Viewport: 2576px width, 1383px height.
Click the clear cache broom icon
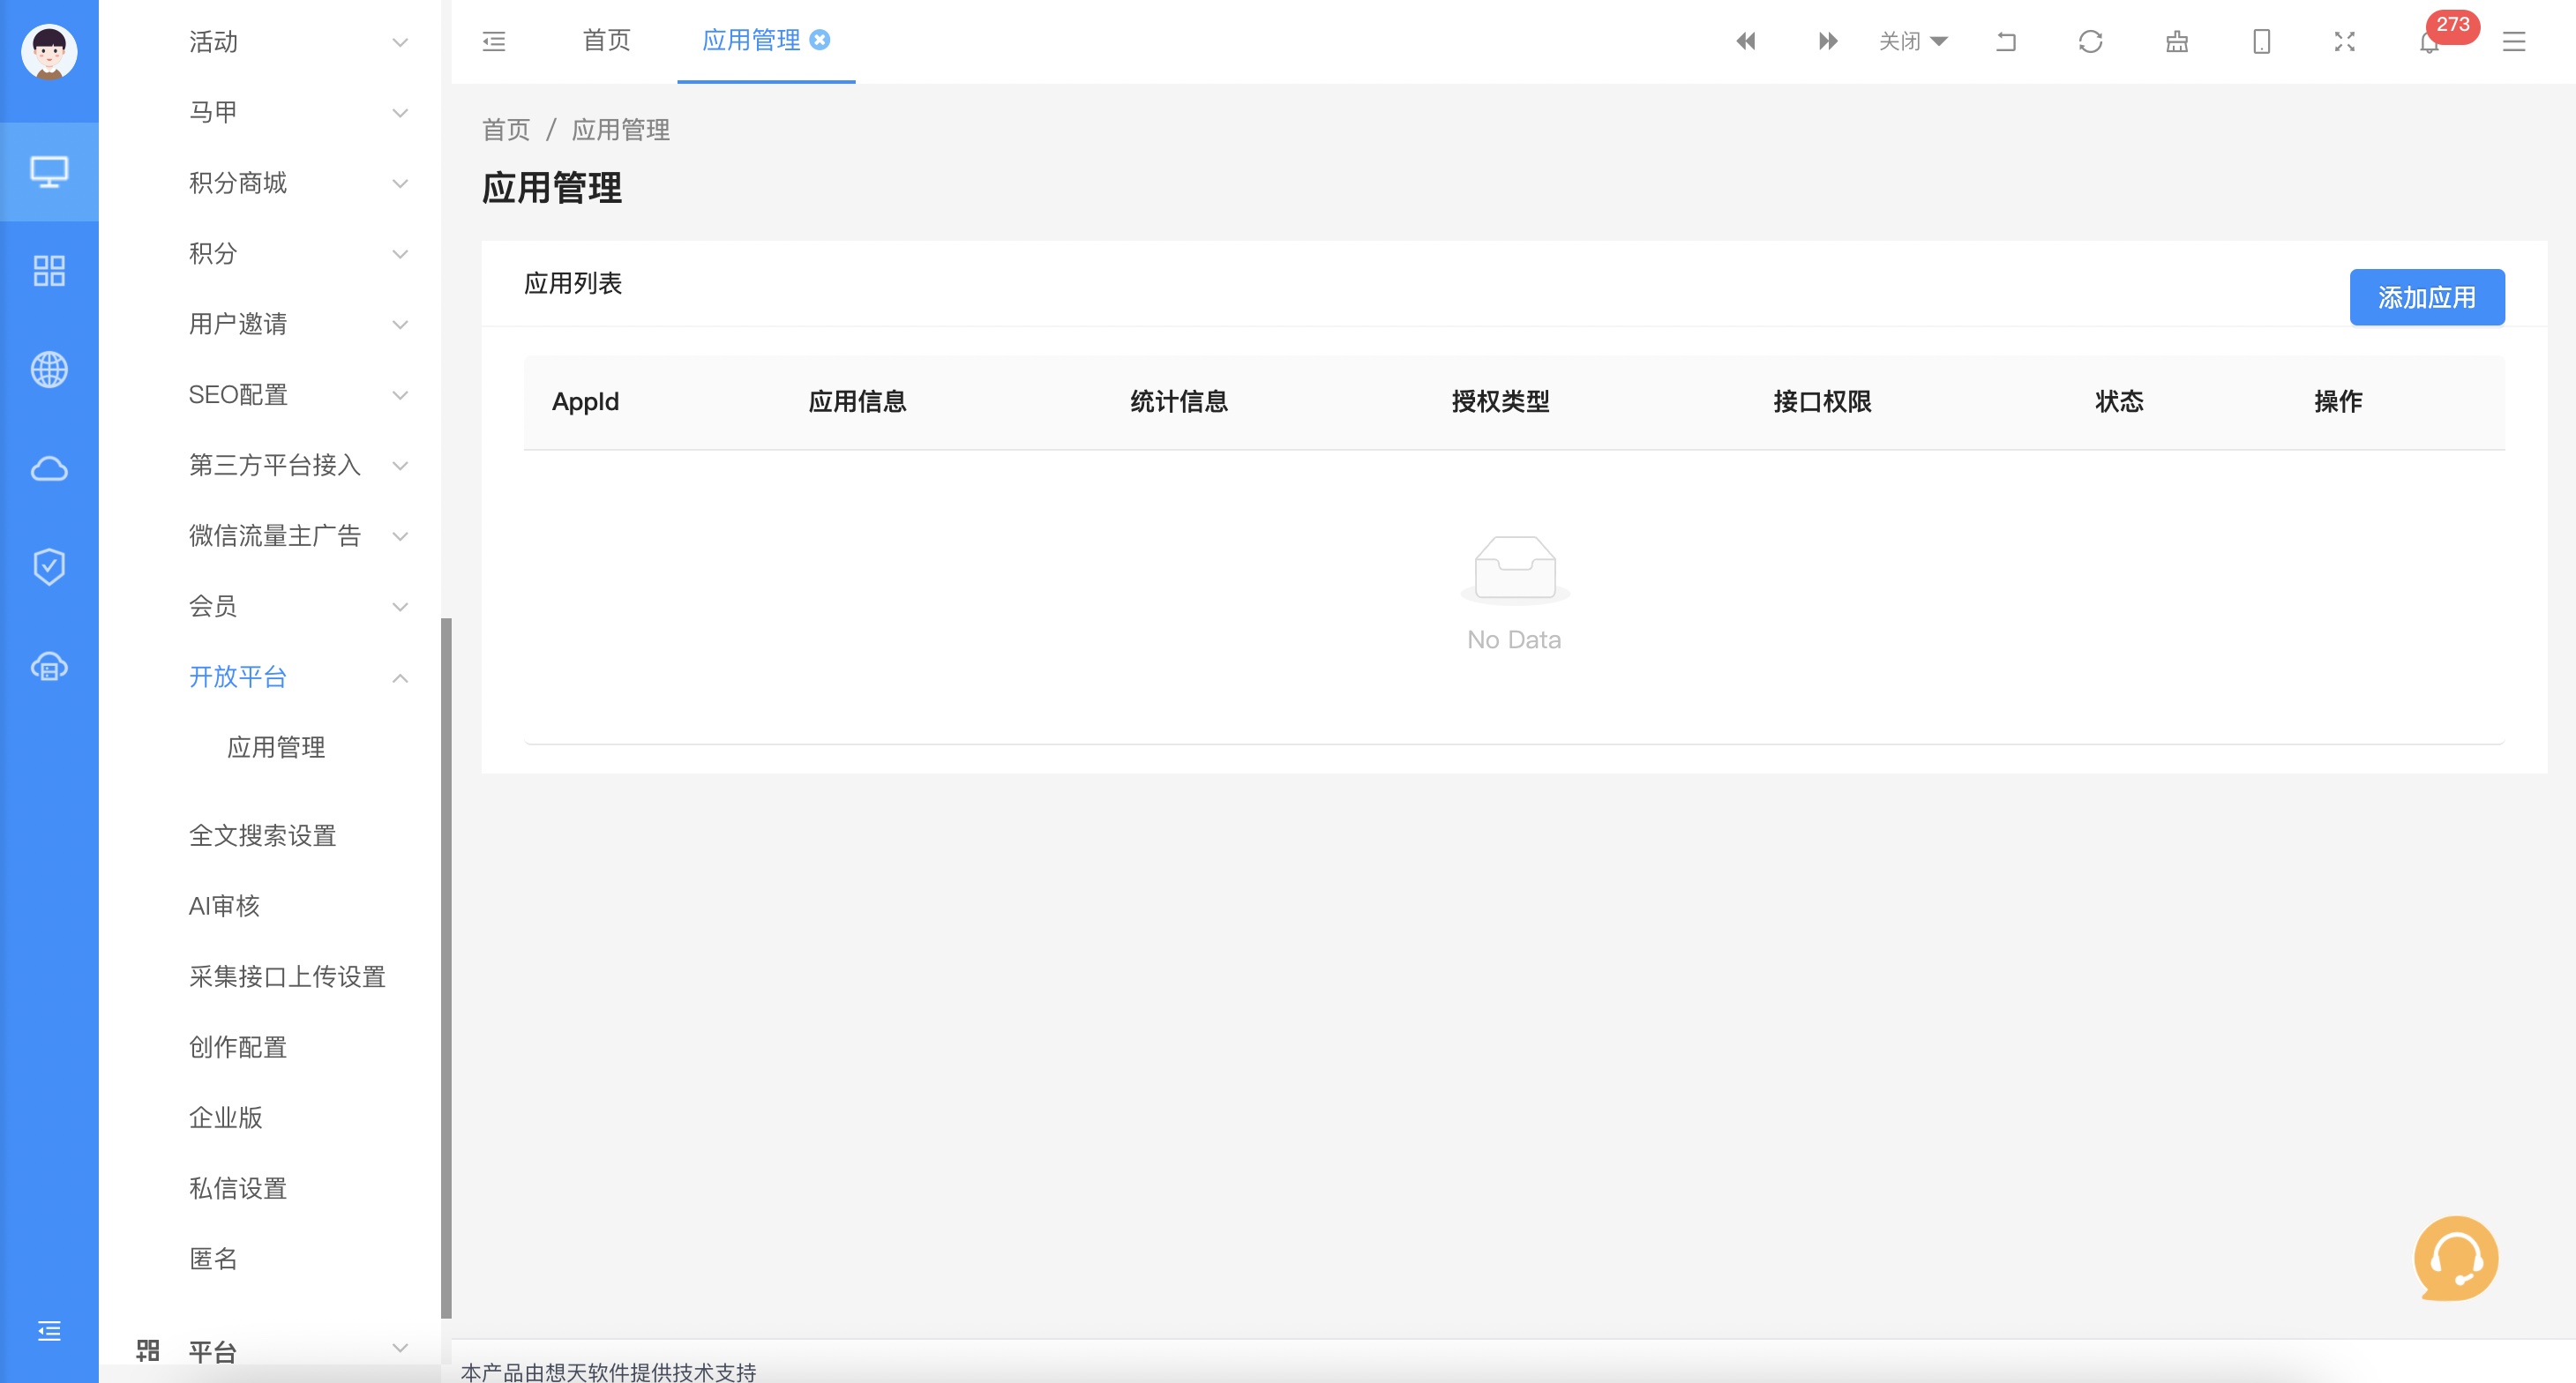[x=2177, y=41]
